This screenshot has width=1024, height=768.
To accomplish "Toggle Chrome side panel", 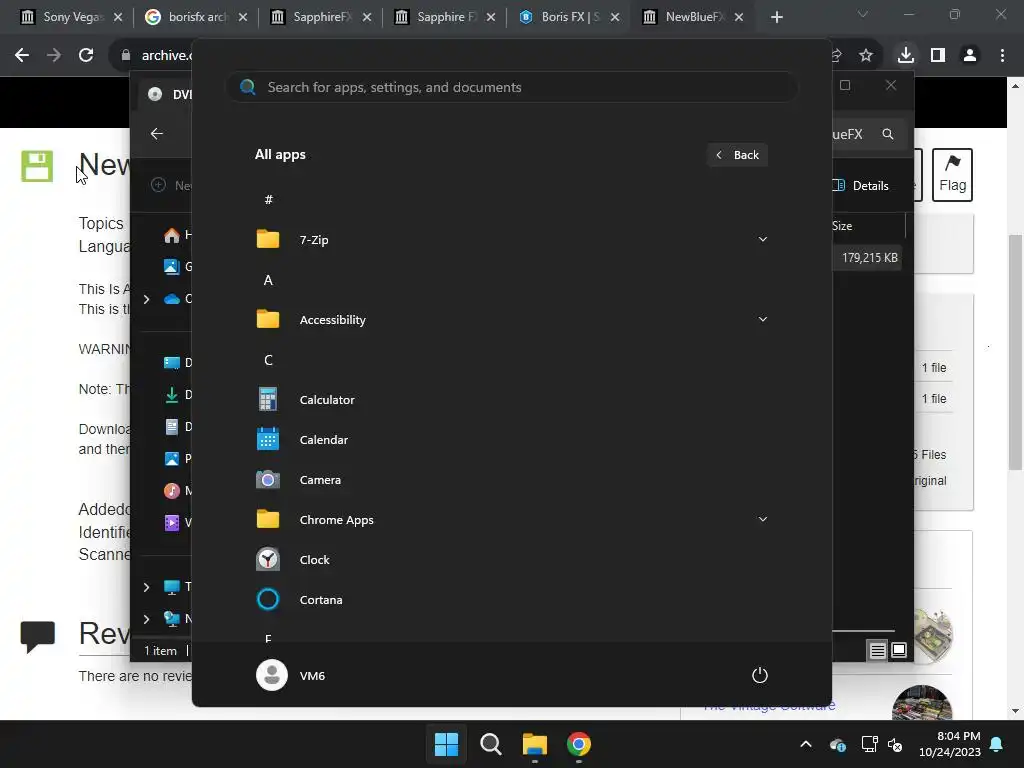I will point(938,56).
